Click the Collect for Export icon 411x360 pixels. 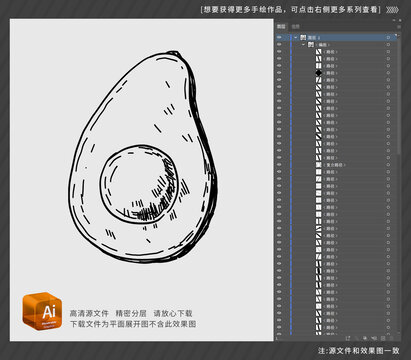[348, 338]
